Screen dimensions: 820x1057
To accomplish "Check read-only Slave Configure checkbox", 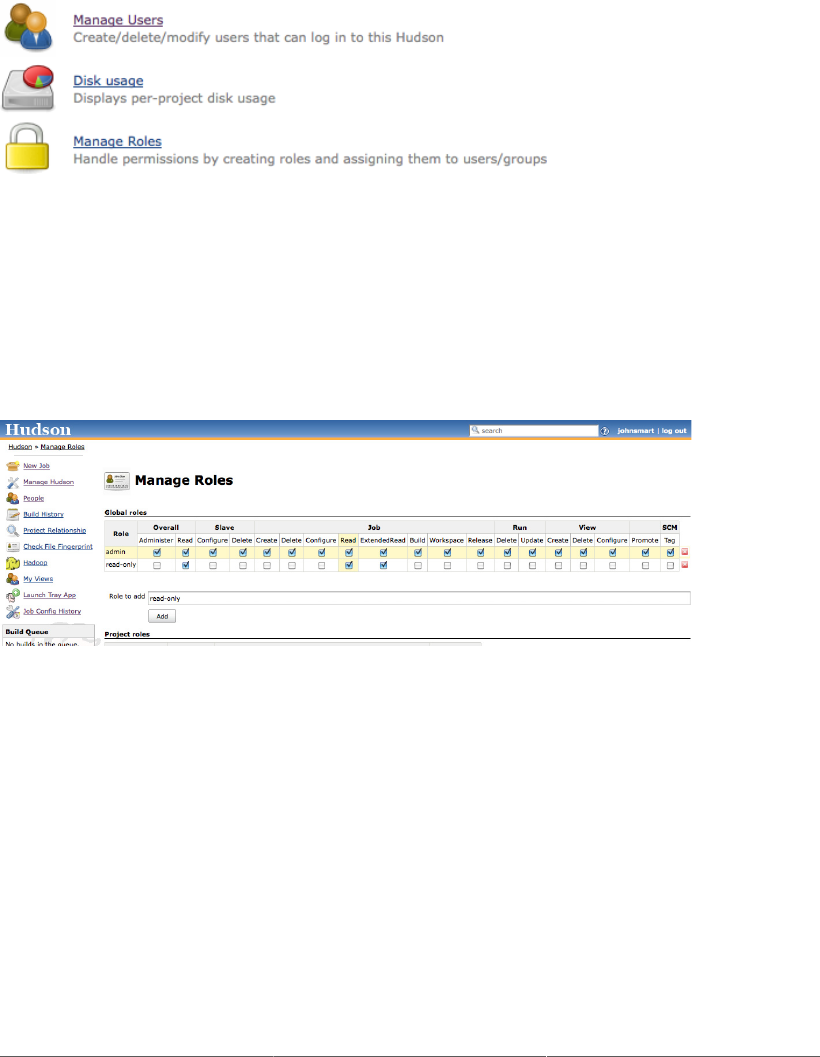I will pyautogui.click(x=213, y=566).
